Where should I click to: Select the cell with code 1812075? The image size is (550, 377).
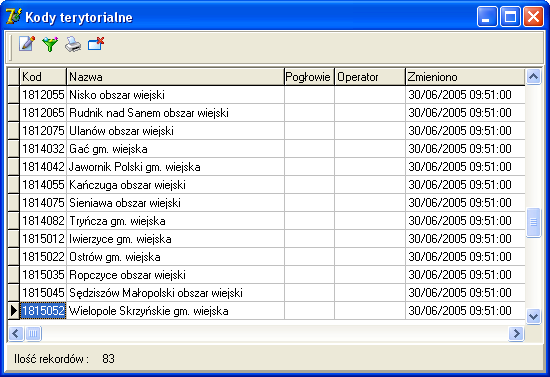point(43,131)
